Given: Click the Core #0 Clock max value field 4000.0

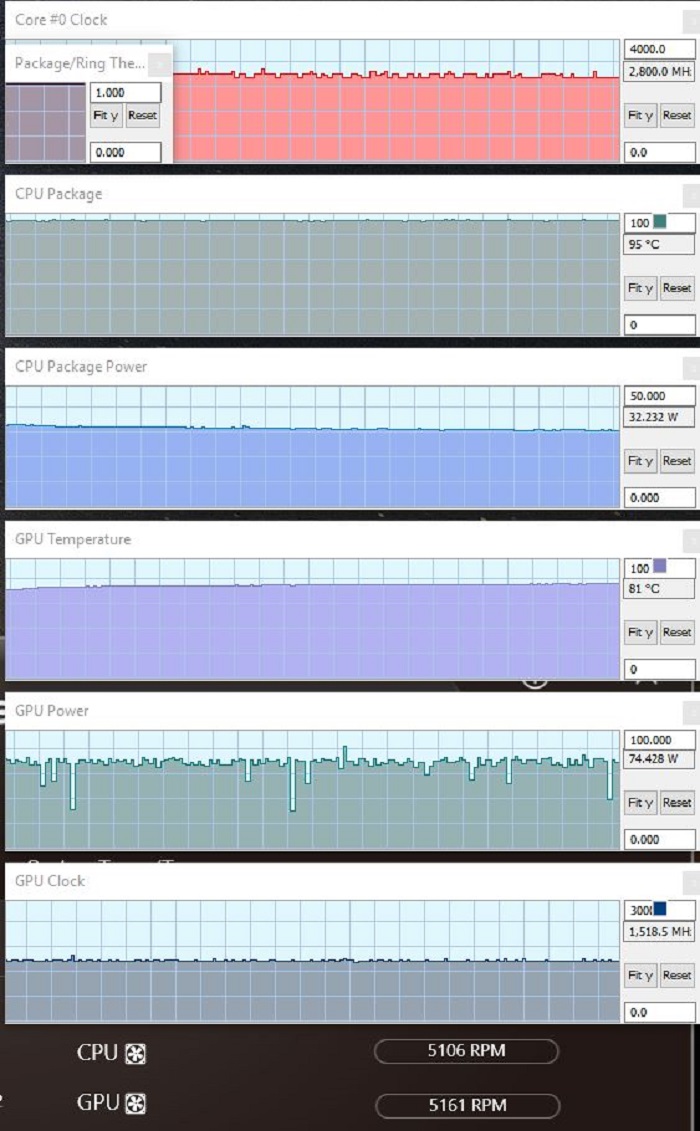Looking at the screenshot, I should point(660,49).
